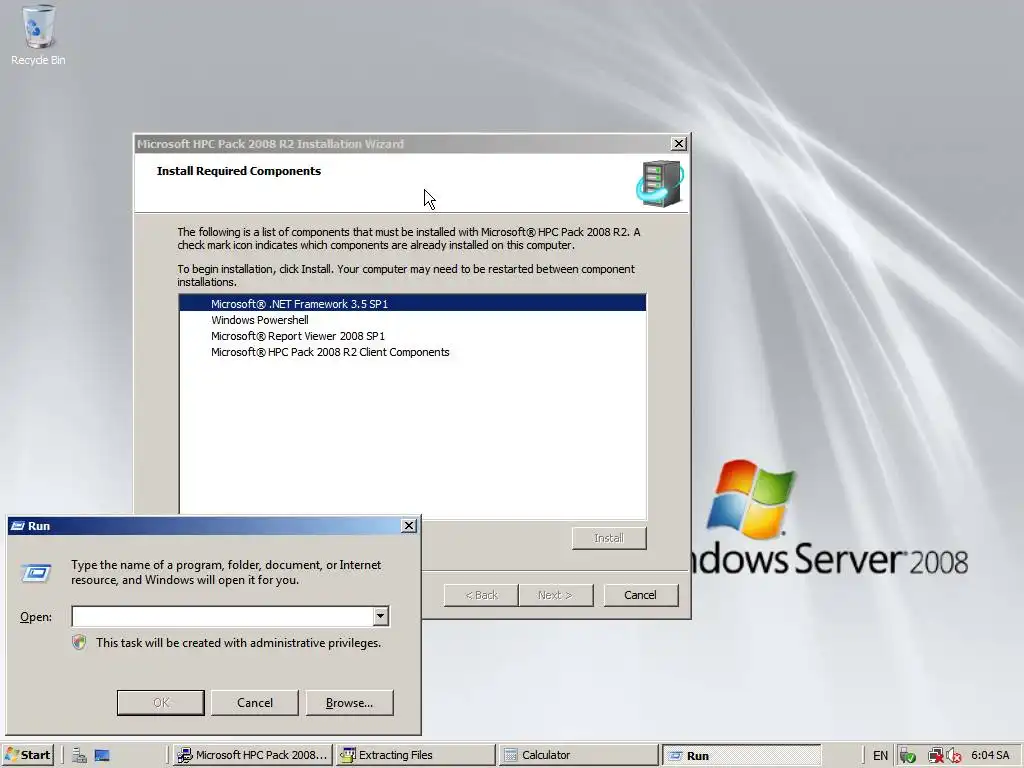The image size is (1024, 768).
Task: Switch to Microsoft HPC Pack 2008 taskbar item
Action: (253, 755)
